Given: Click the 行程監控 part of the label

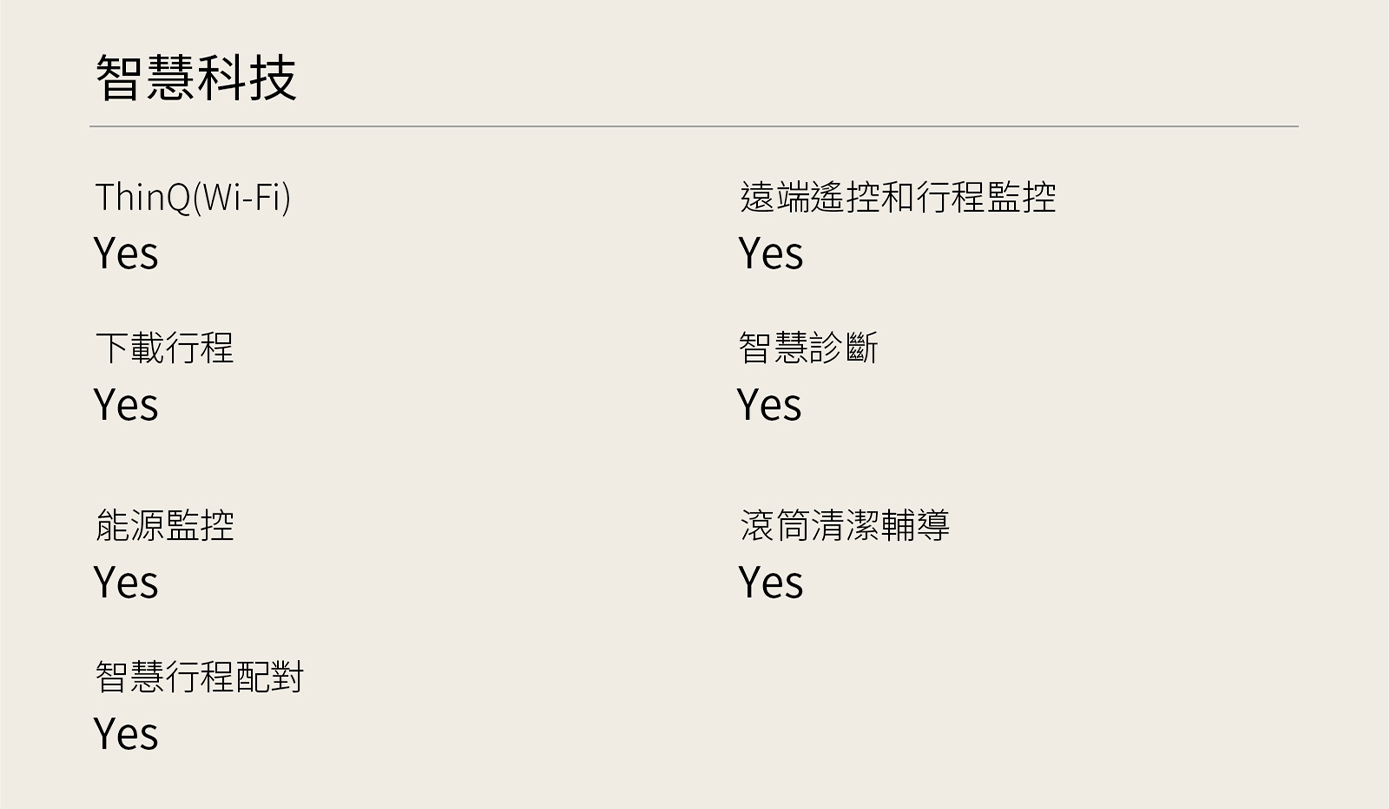Looking at the screenshot, I should tap(986, 197).
